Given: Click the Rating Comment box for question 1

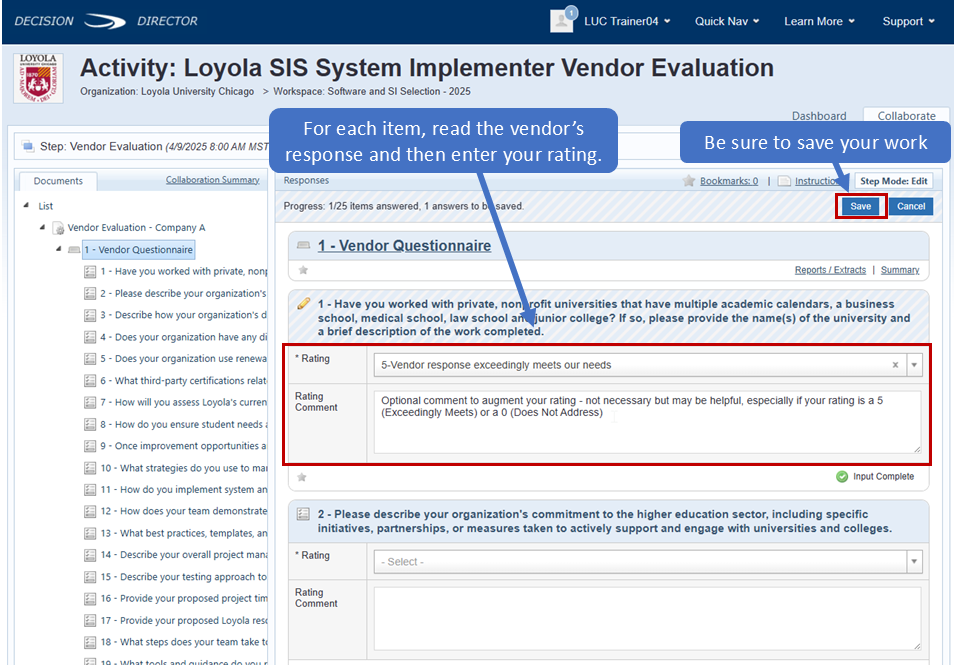Looking at the screenshot, I should [x=647, y=422].
